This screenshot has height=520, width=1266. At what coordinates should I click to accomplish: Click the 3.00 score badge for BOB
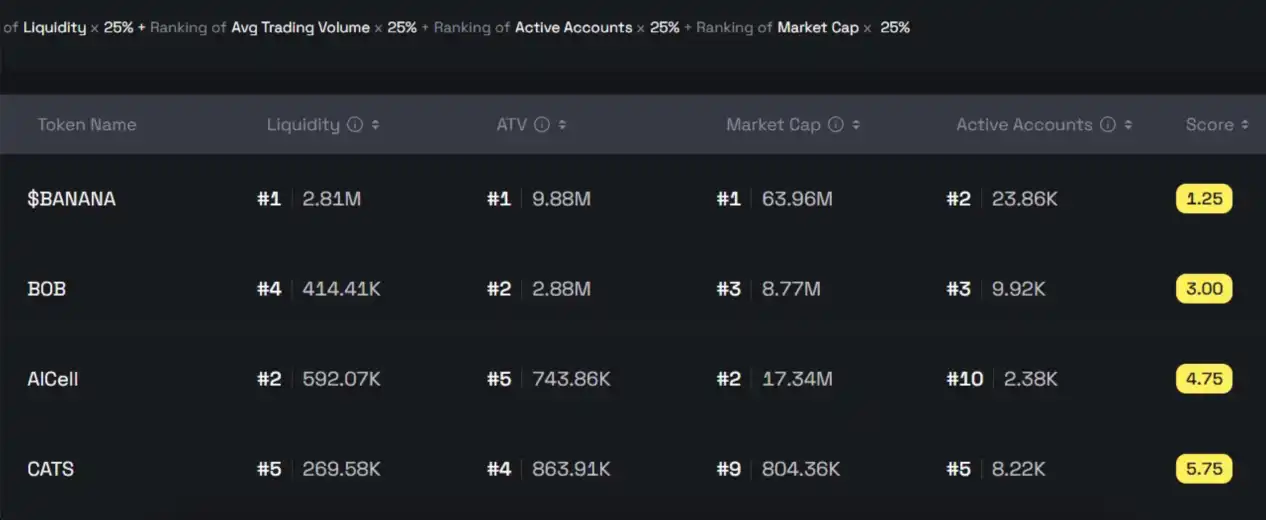click(1204, 289)
